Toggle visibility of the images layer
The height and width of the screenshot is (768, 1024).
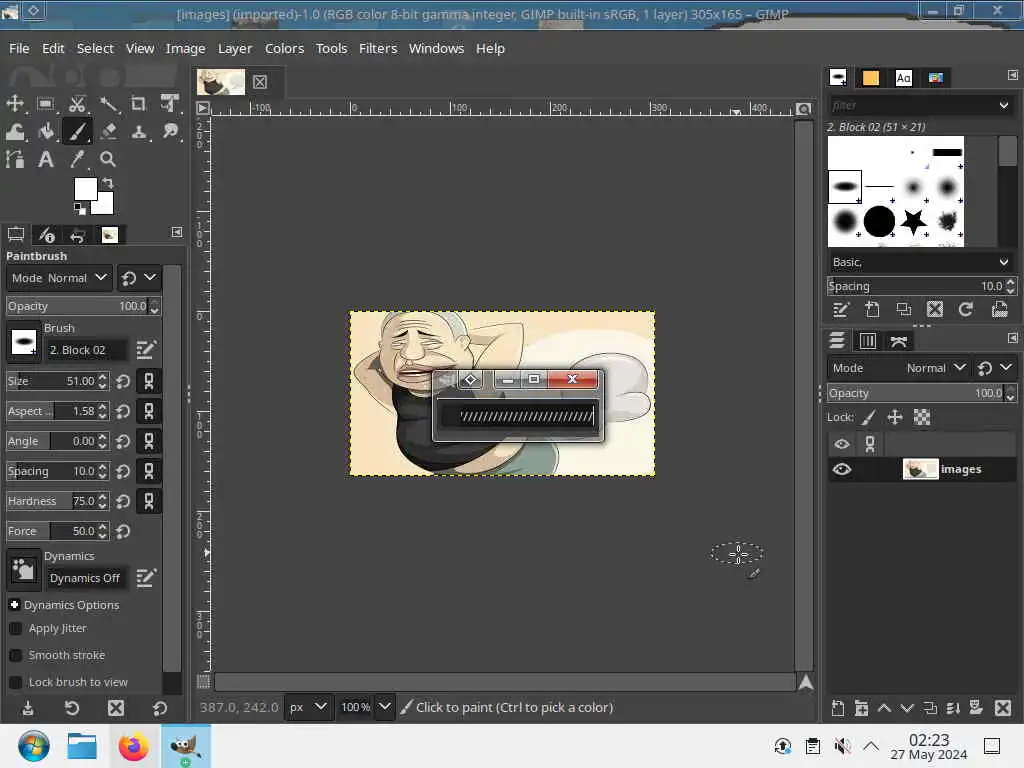(842, 470)
